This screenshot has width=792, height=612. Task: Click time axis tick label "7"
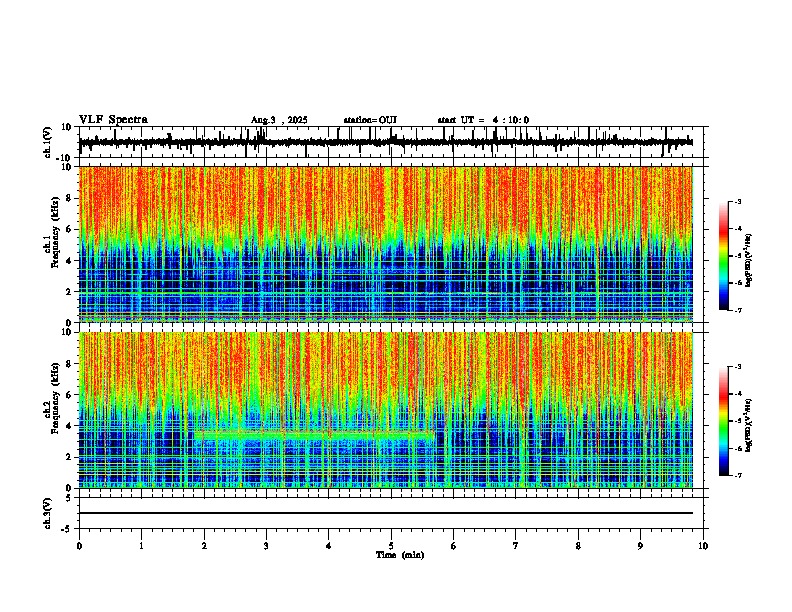(516, 546)
